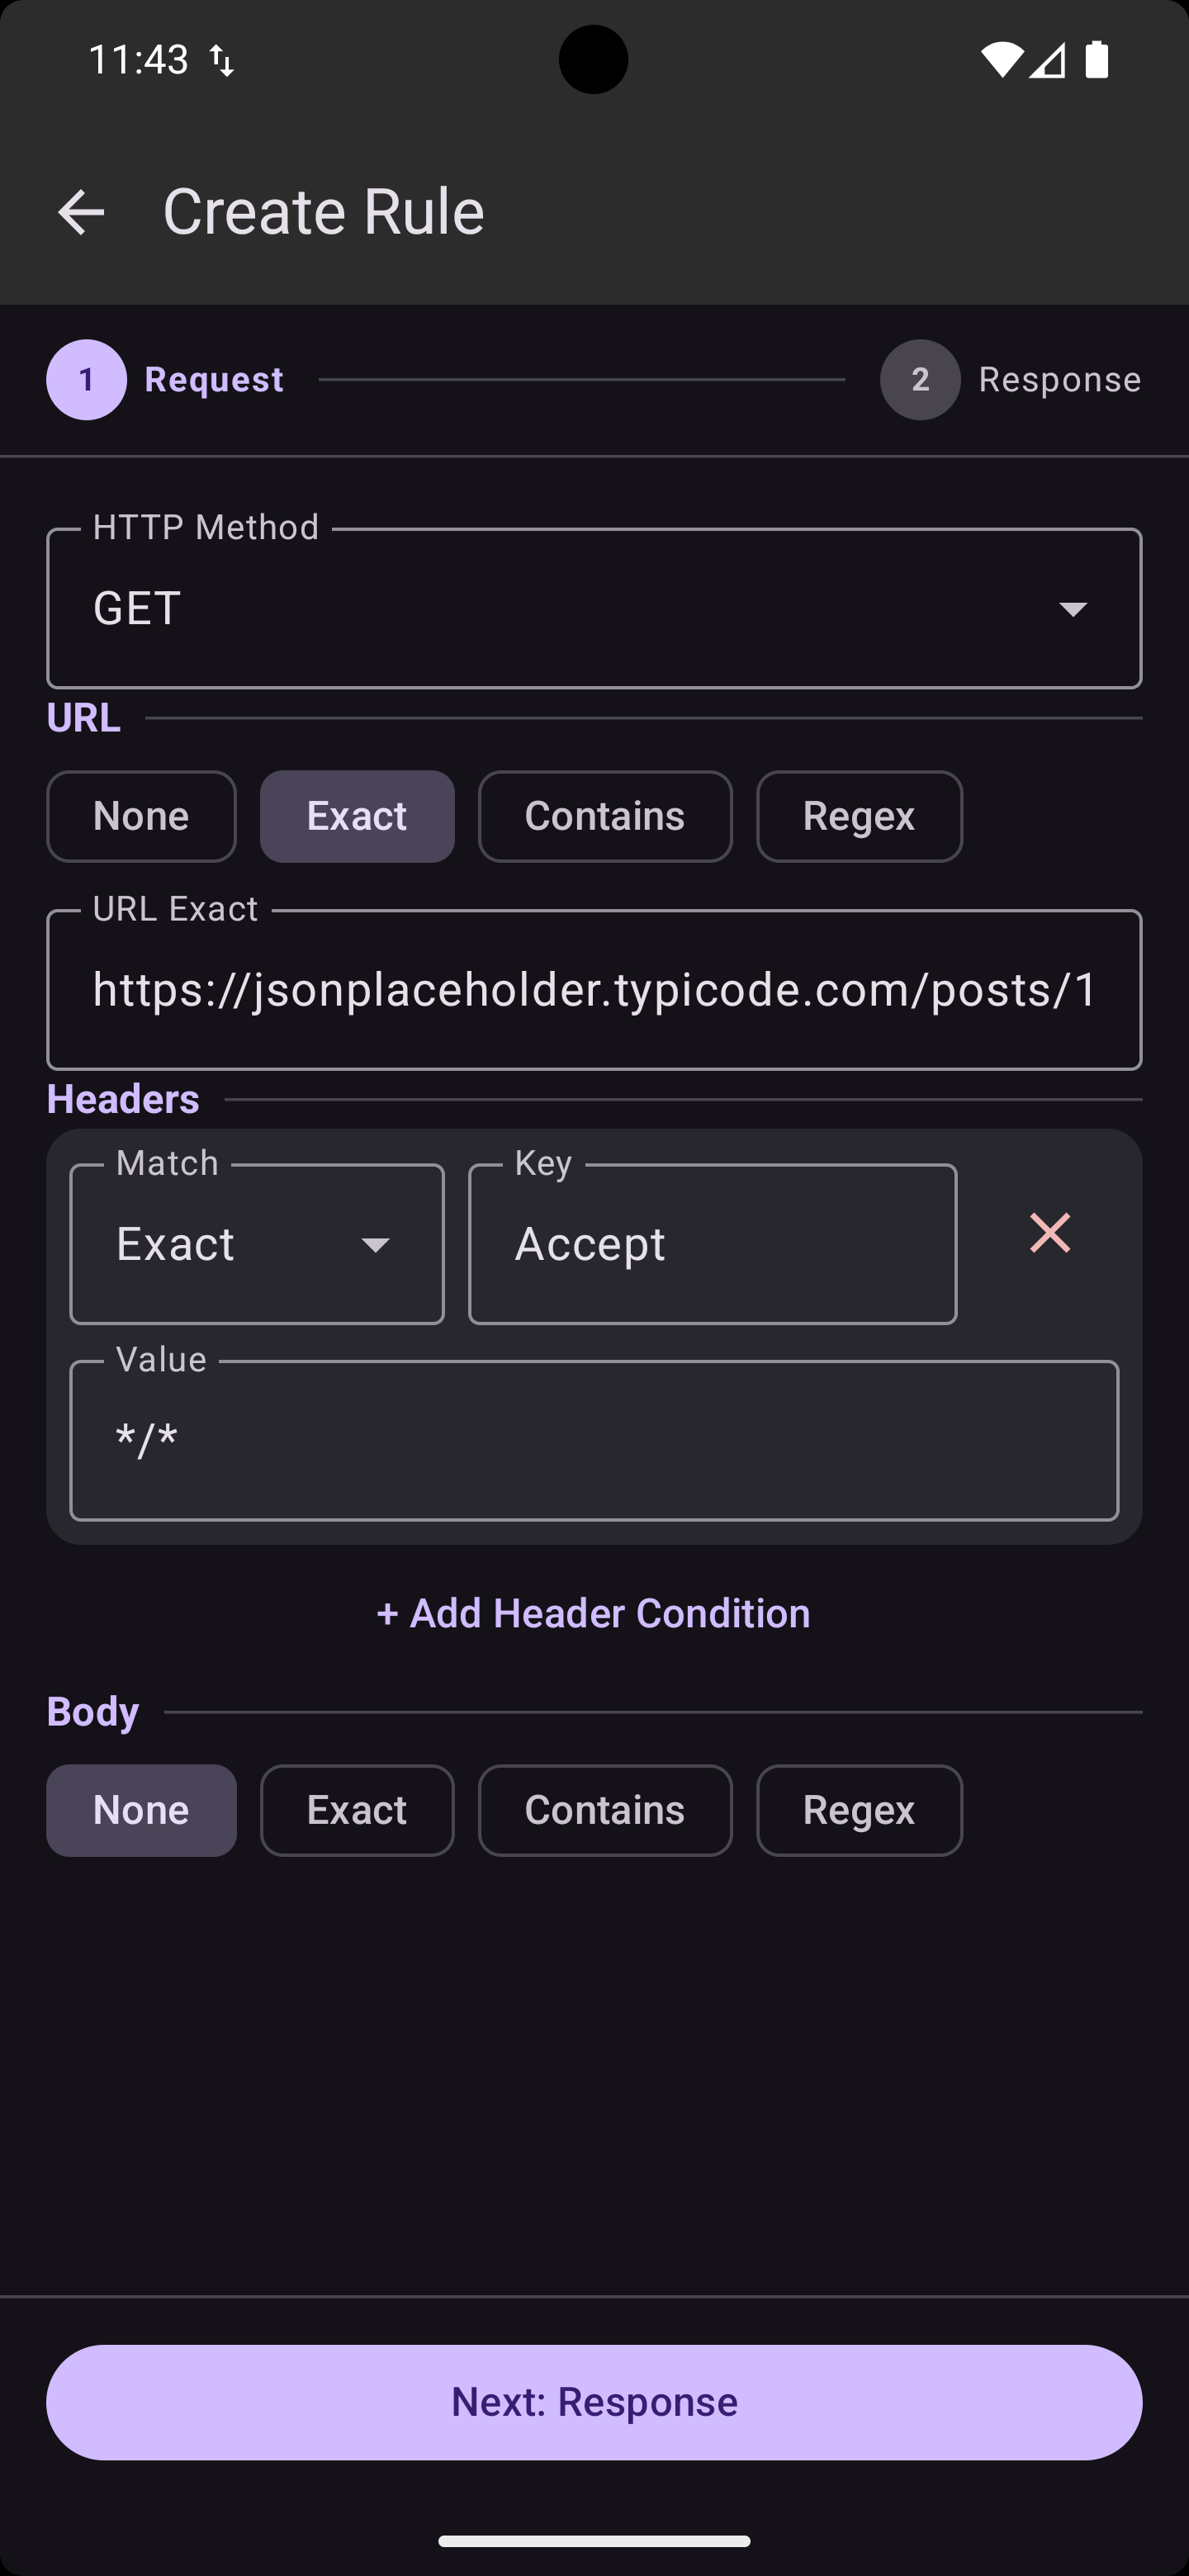1189x2576 pixels.
Task: Select Contains matching for the URL
Action: 605,816
